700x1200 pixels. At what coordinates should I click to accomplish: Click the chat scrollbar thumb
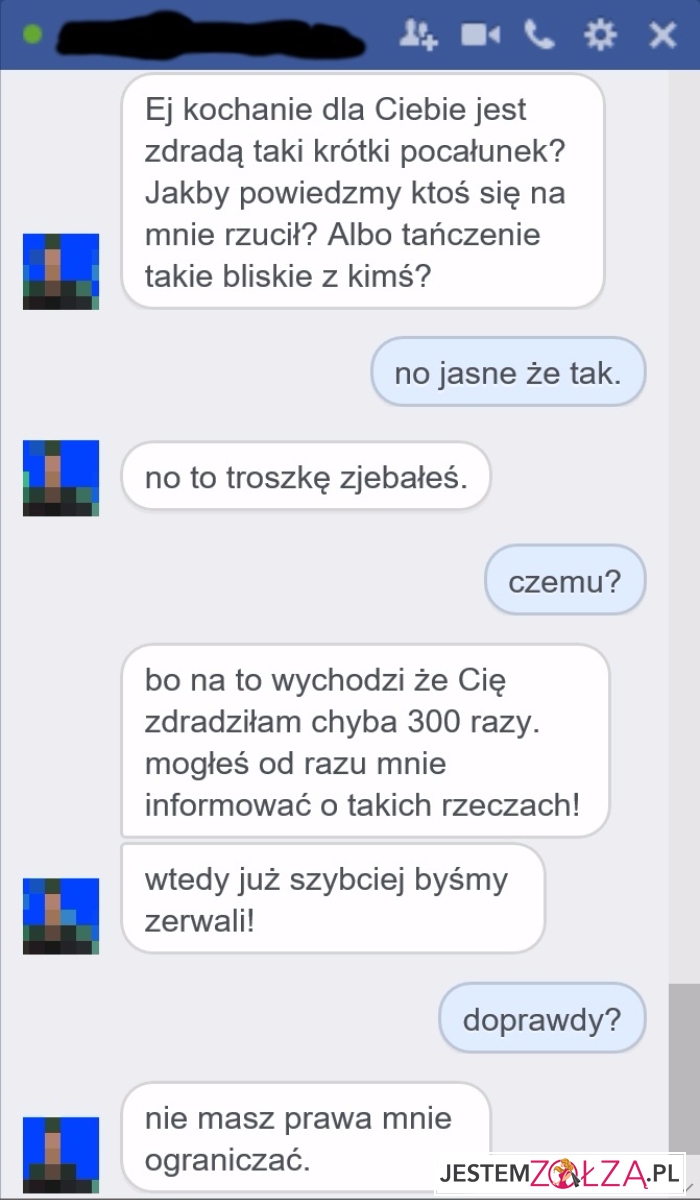coord(685,1068)
